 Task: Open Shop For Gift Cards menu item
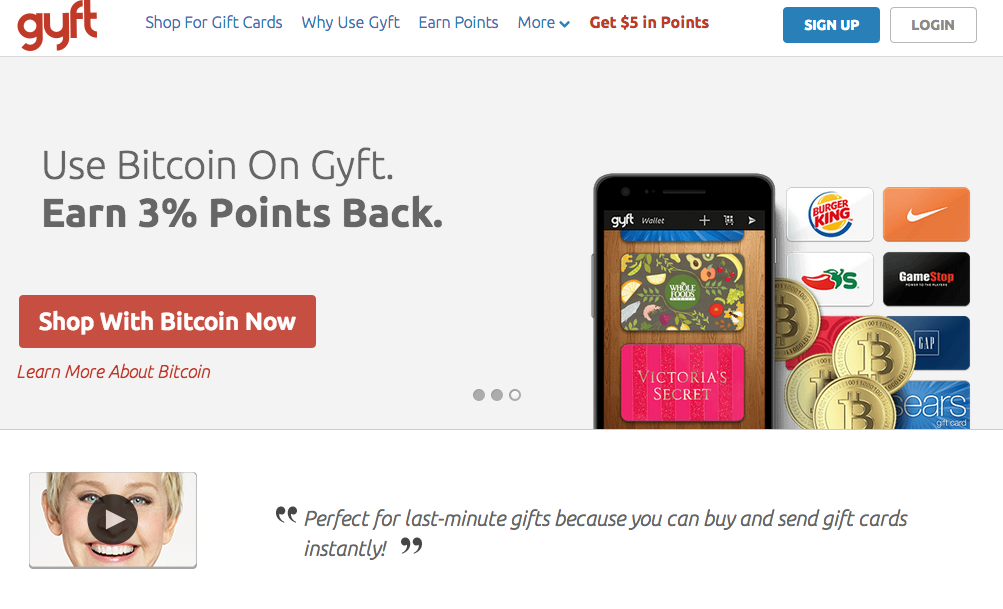pyautogui.click(x=213, y=22)
